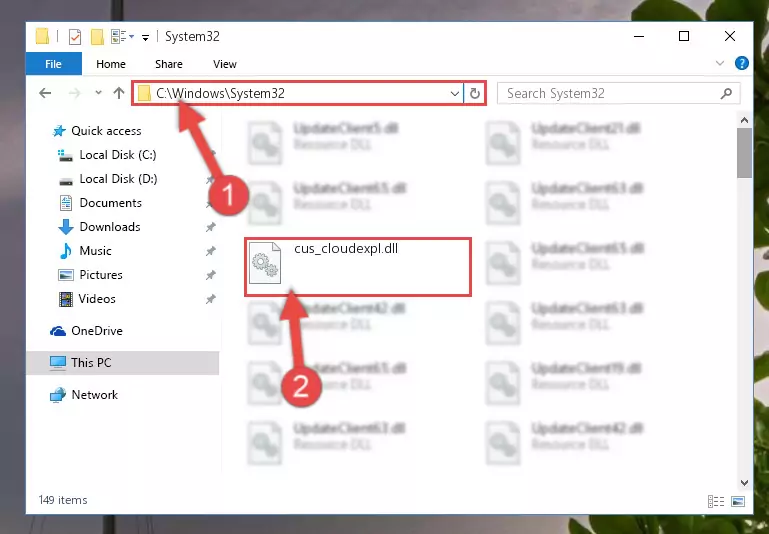The width and height of the screenshot is (769, 534).
Task: Open the Help question mark icon
Action: click(x=742, y=63)
